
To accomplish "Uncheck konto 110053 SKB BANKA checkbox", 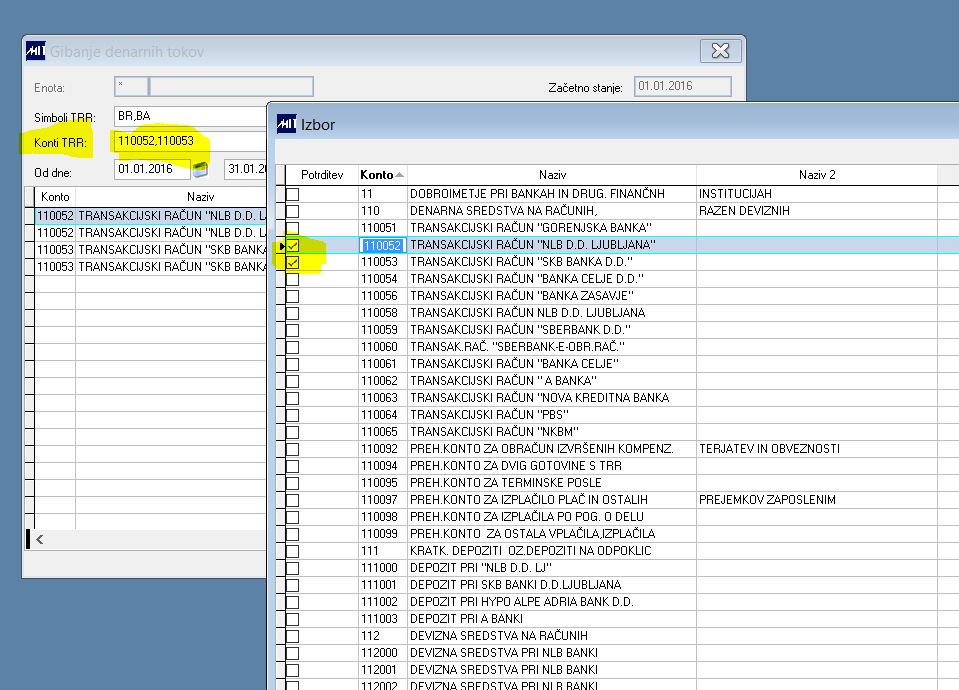I will [293, 262].
